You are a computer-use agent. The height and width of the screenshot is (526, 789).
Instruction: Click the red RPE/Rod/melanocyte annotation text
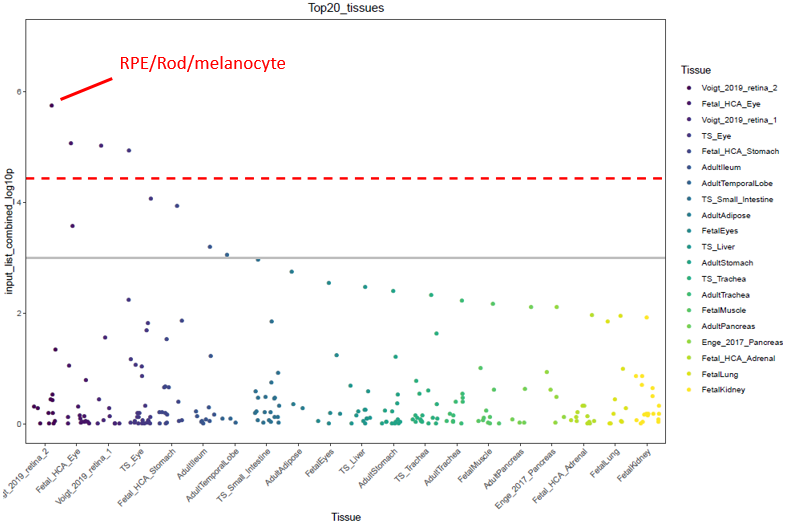click(202, 64)
